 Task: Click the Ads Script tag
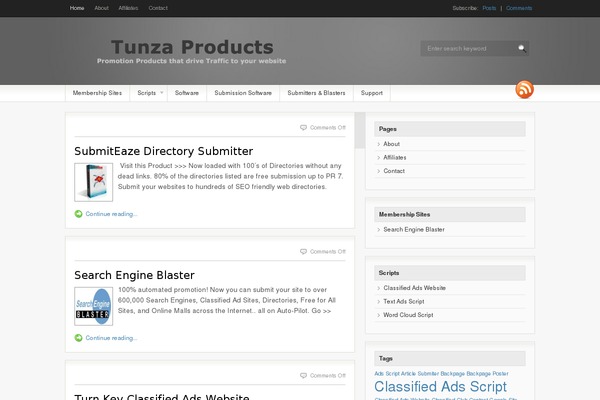(387, 374)
